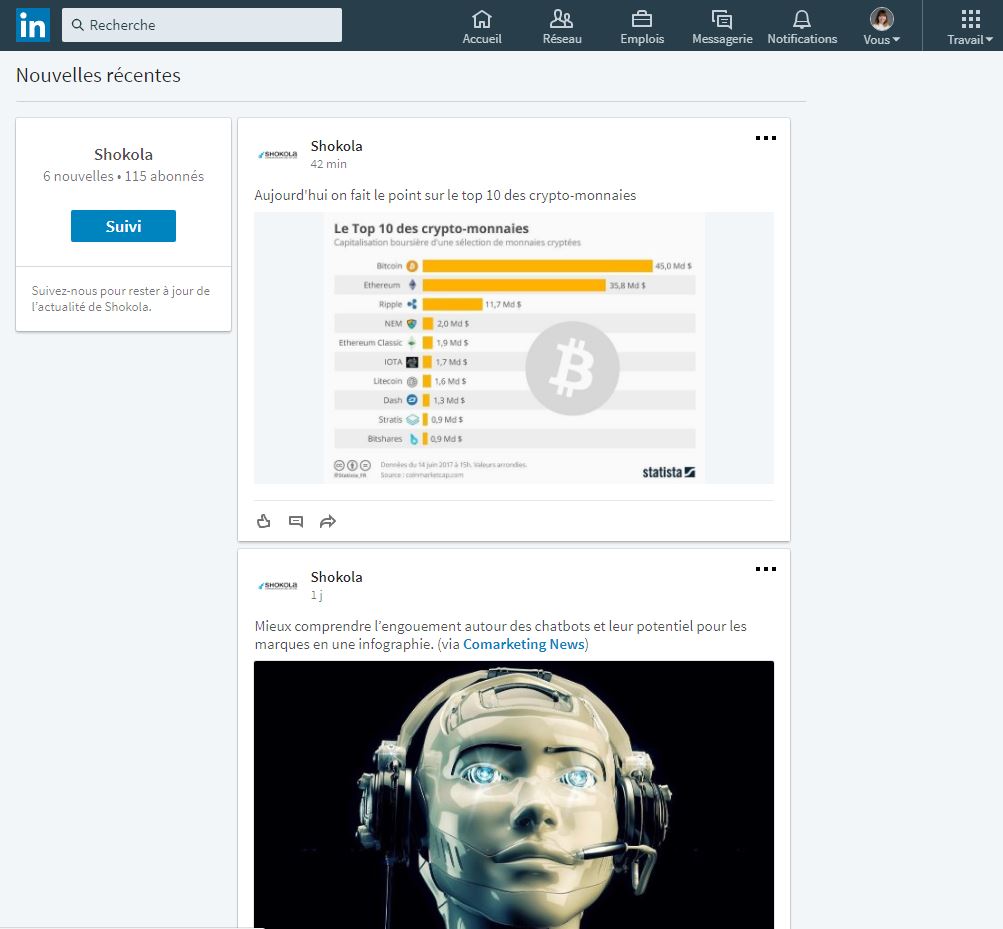Viewport: 1003px width, 929px height.
Task: Toggle follow status with the Suivi button
Action: 123,226
